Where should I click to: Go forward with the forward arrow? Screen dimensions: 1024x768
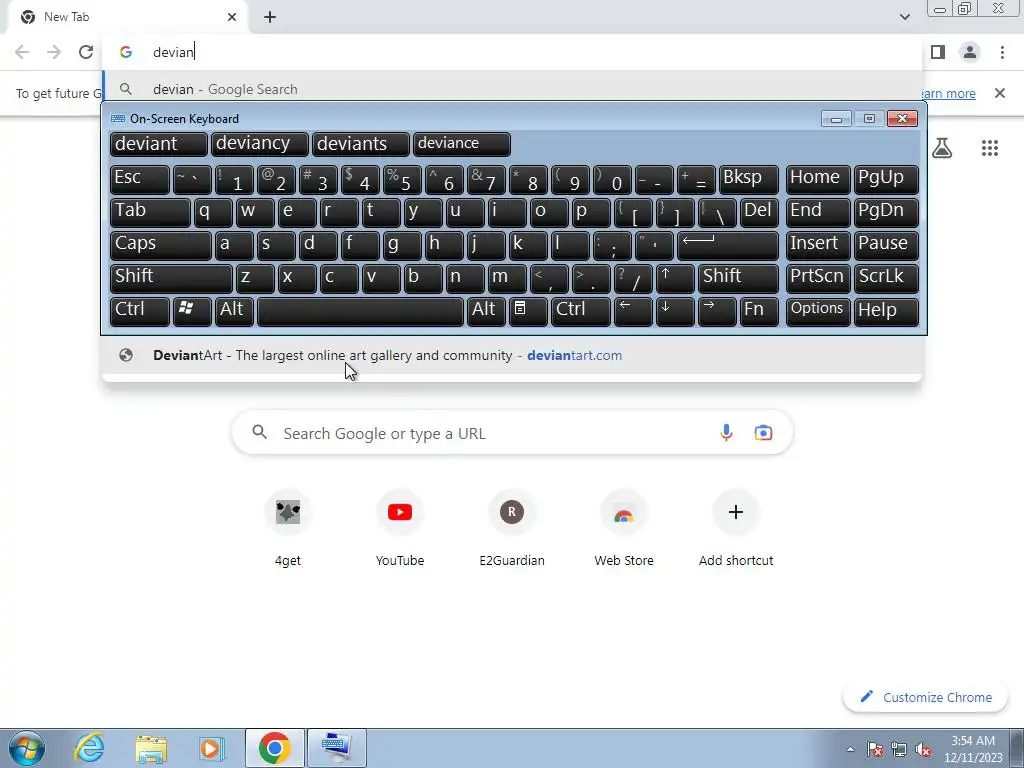tap(54, 52)
